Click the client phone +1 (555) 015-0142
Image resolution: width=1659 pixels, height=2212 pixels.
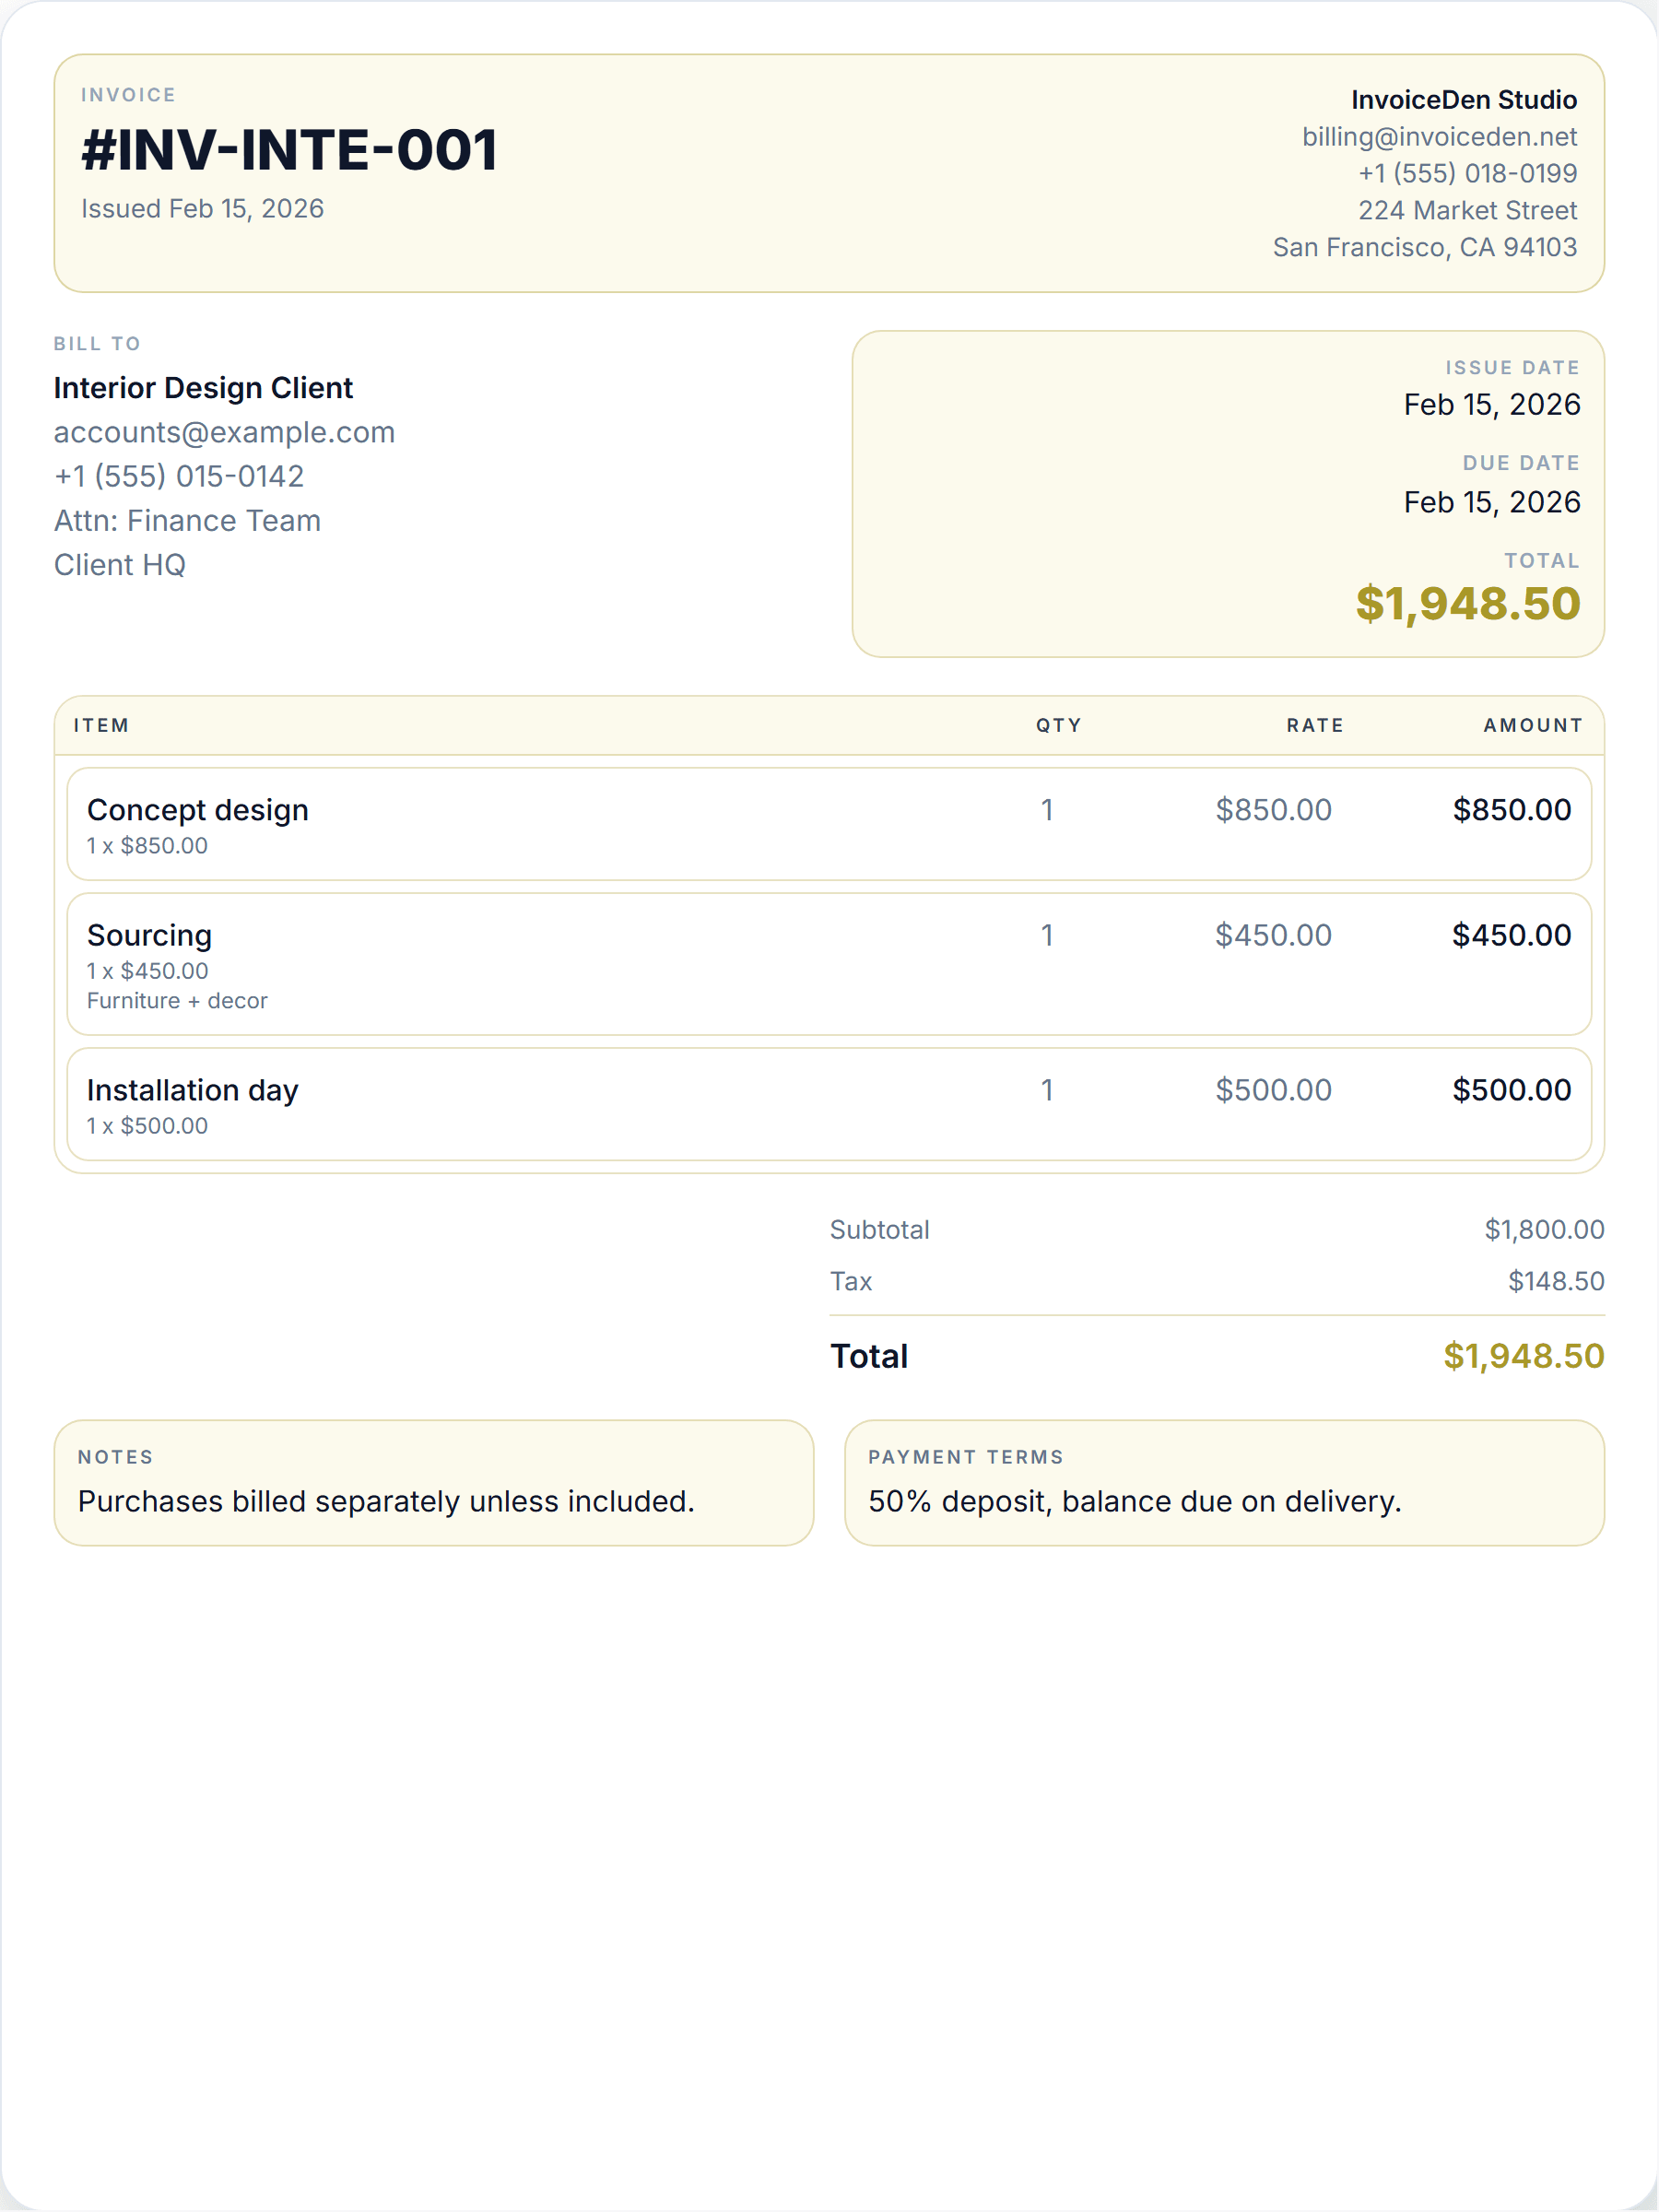pyautogui.click(x=179, y=476)
